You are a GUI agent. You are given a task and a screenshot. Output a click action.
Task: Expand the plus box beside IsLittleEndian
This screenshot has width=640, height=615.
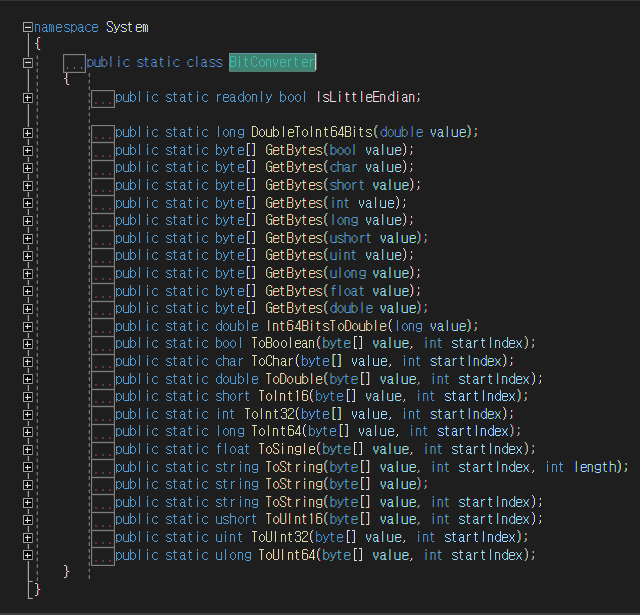click(x=28, y=98)
